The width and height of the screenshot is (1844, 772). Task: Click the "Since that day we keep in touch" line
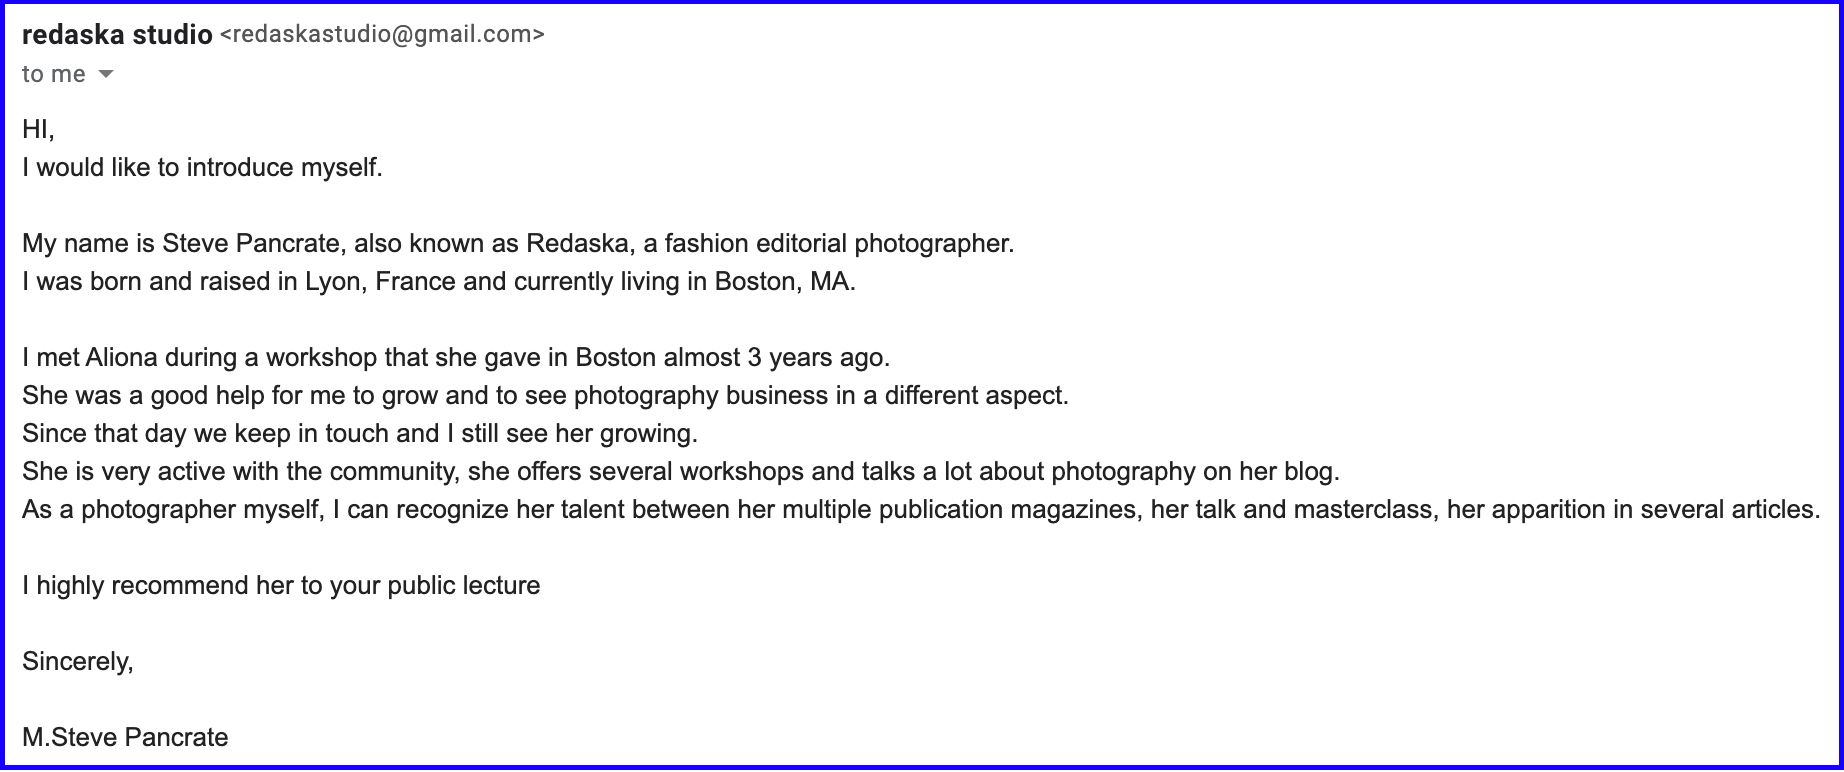pos(359,434)
